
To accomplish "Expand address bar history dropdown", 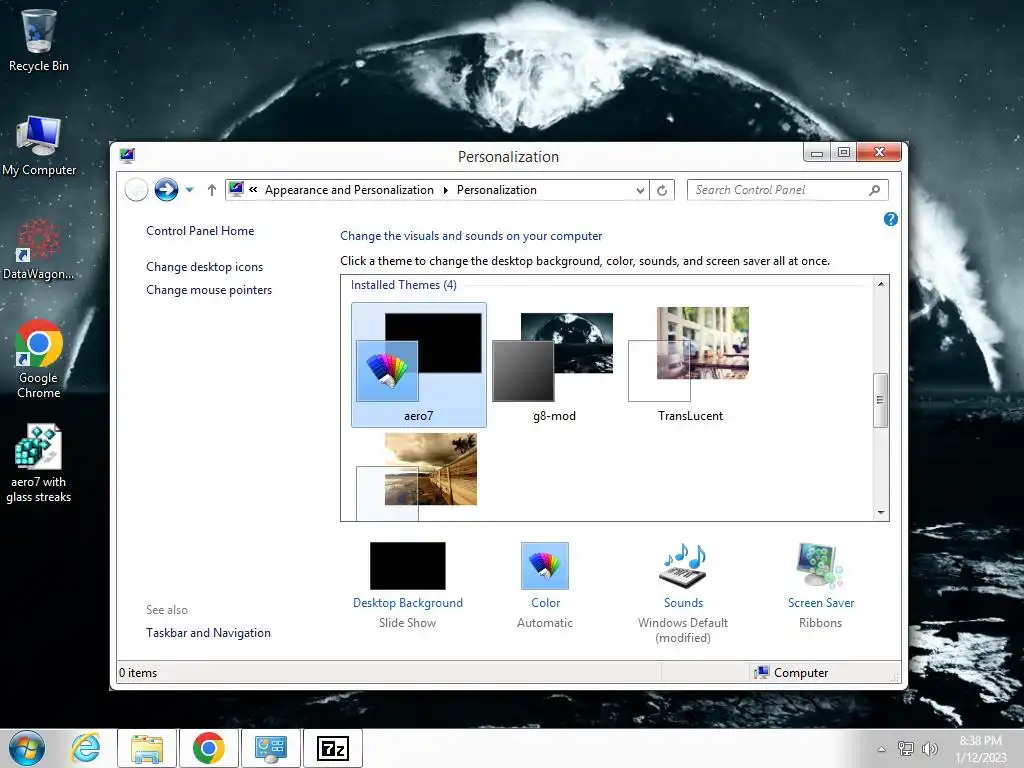I will 640,190.
